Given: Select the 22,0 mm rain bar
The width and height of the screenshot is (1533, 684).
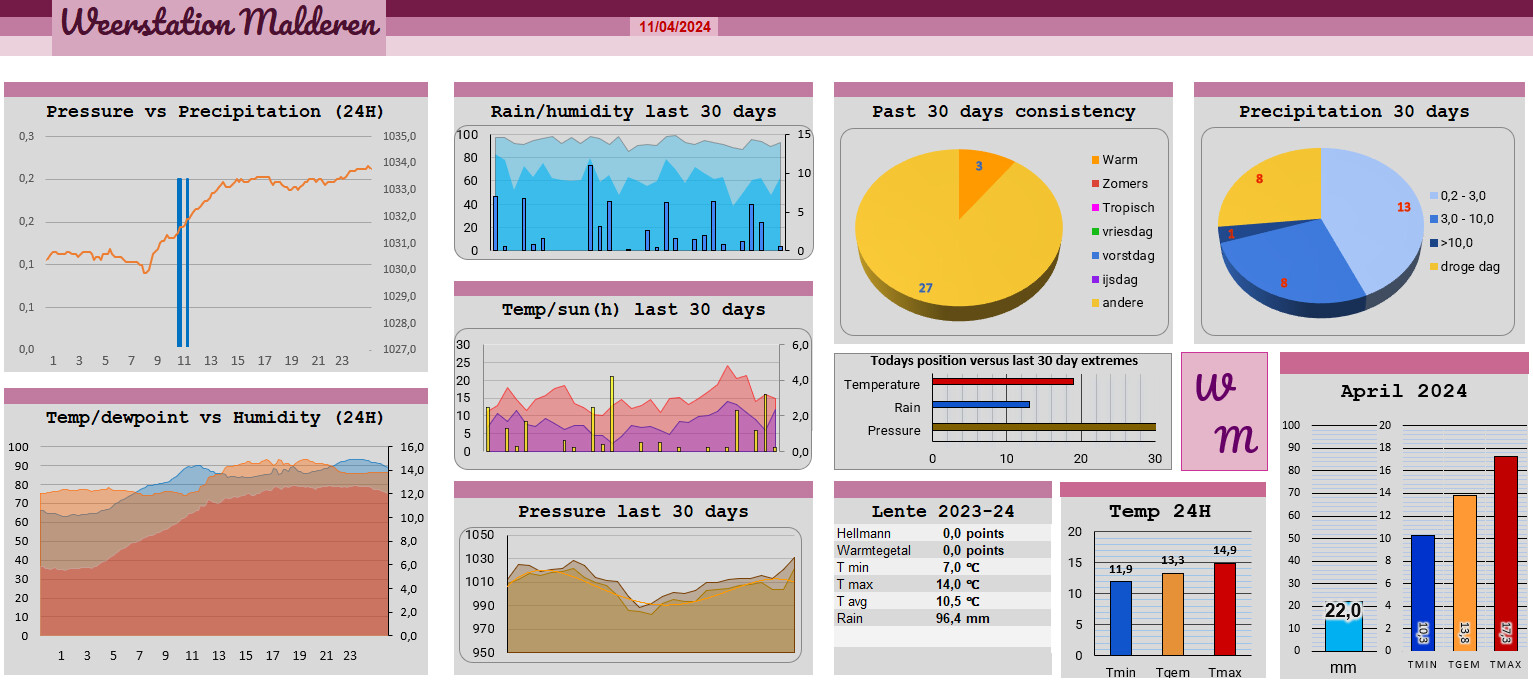Looking at the screenshot, I should coord(1343,634).
